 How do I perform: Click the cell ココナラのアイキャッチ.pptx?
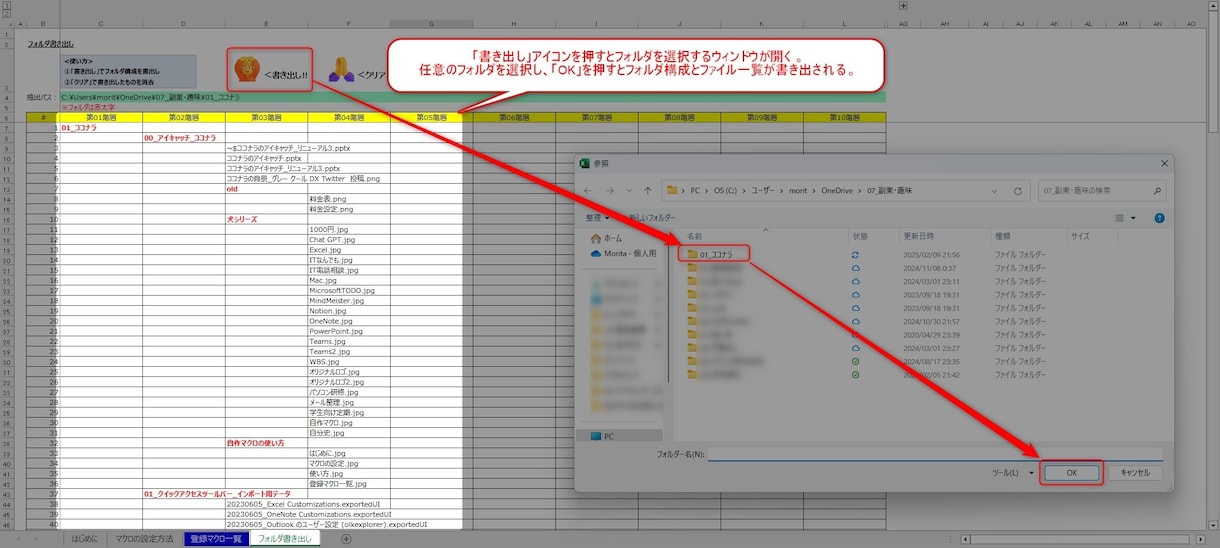264,158
